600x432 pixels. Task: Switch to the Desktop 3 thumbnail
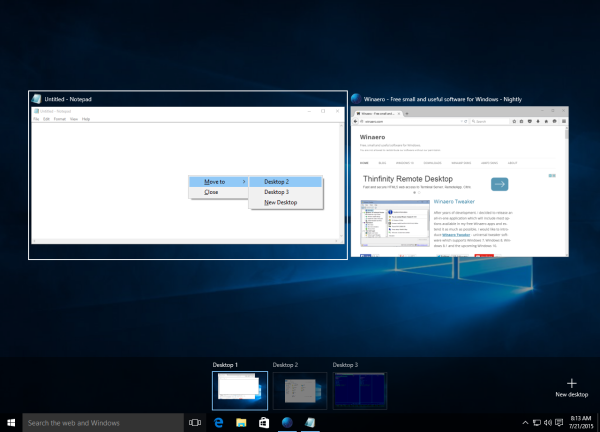(360, 391)
